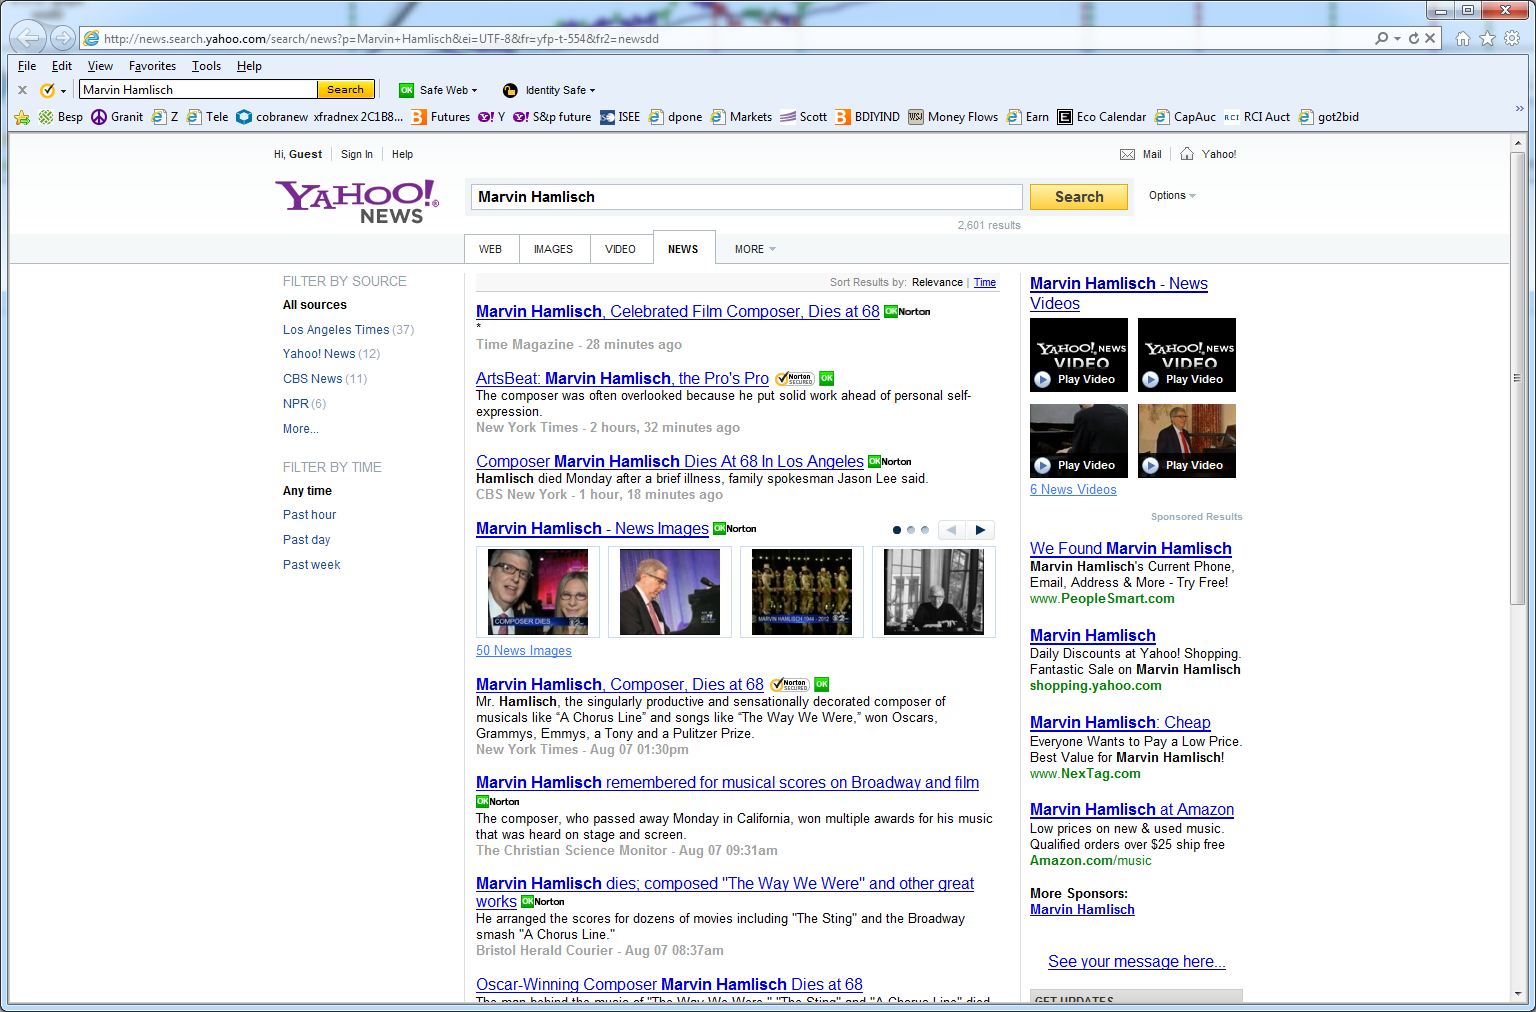Open the black-and-white news image thumbnail
Screen dimensions: 1536x1012
pyautogui.click(x=934, y=592)
